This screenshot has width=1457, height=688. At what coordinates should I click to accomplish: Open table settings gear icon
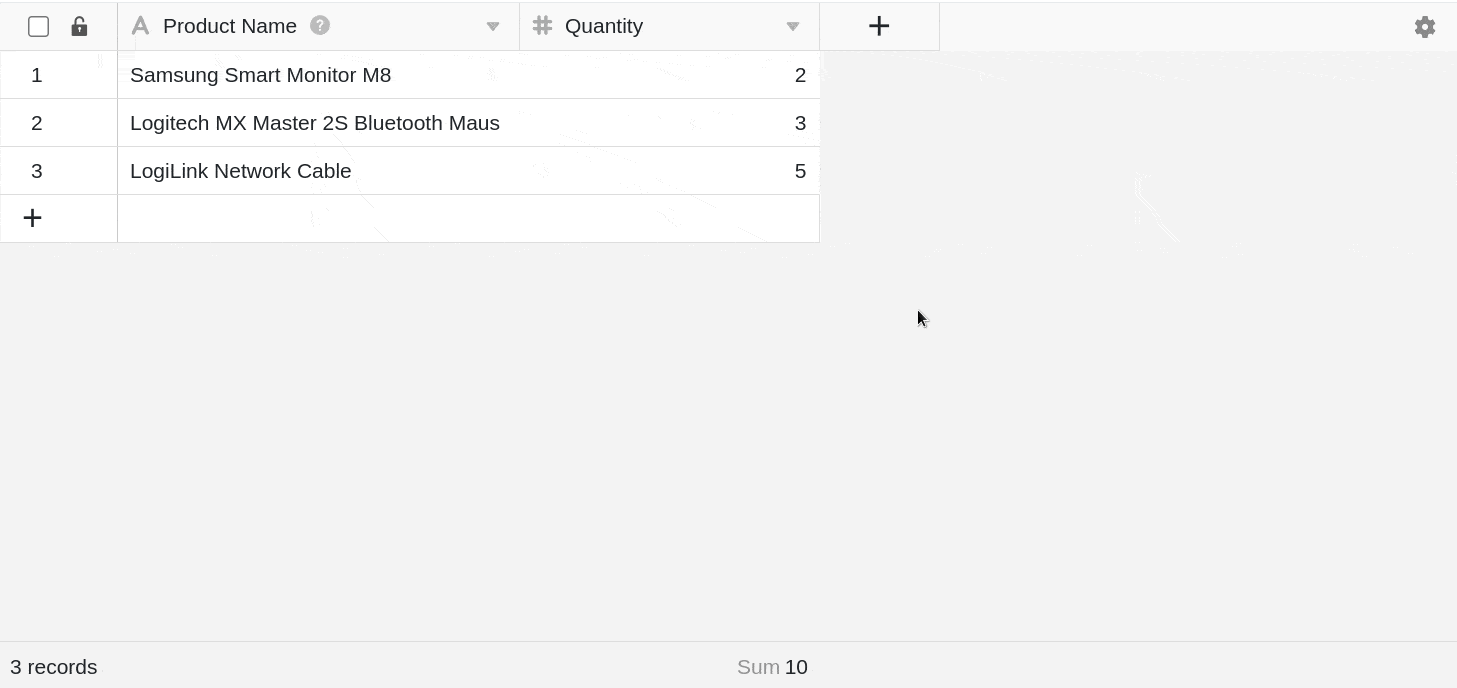coord(1425,27)
